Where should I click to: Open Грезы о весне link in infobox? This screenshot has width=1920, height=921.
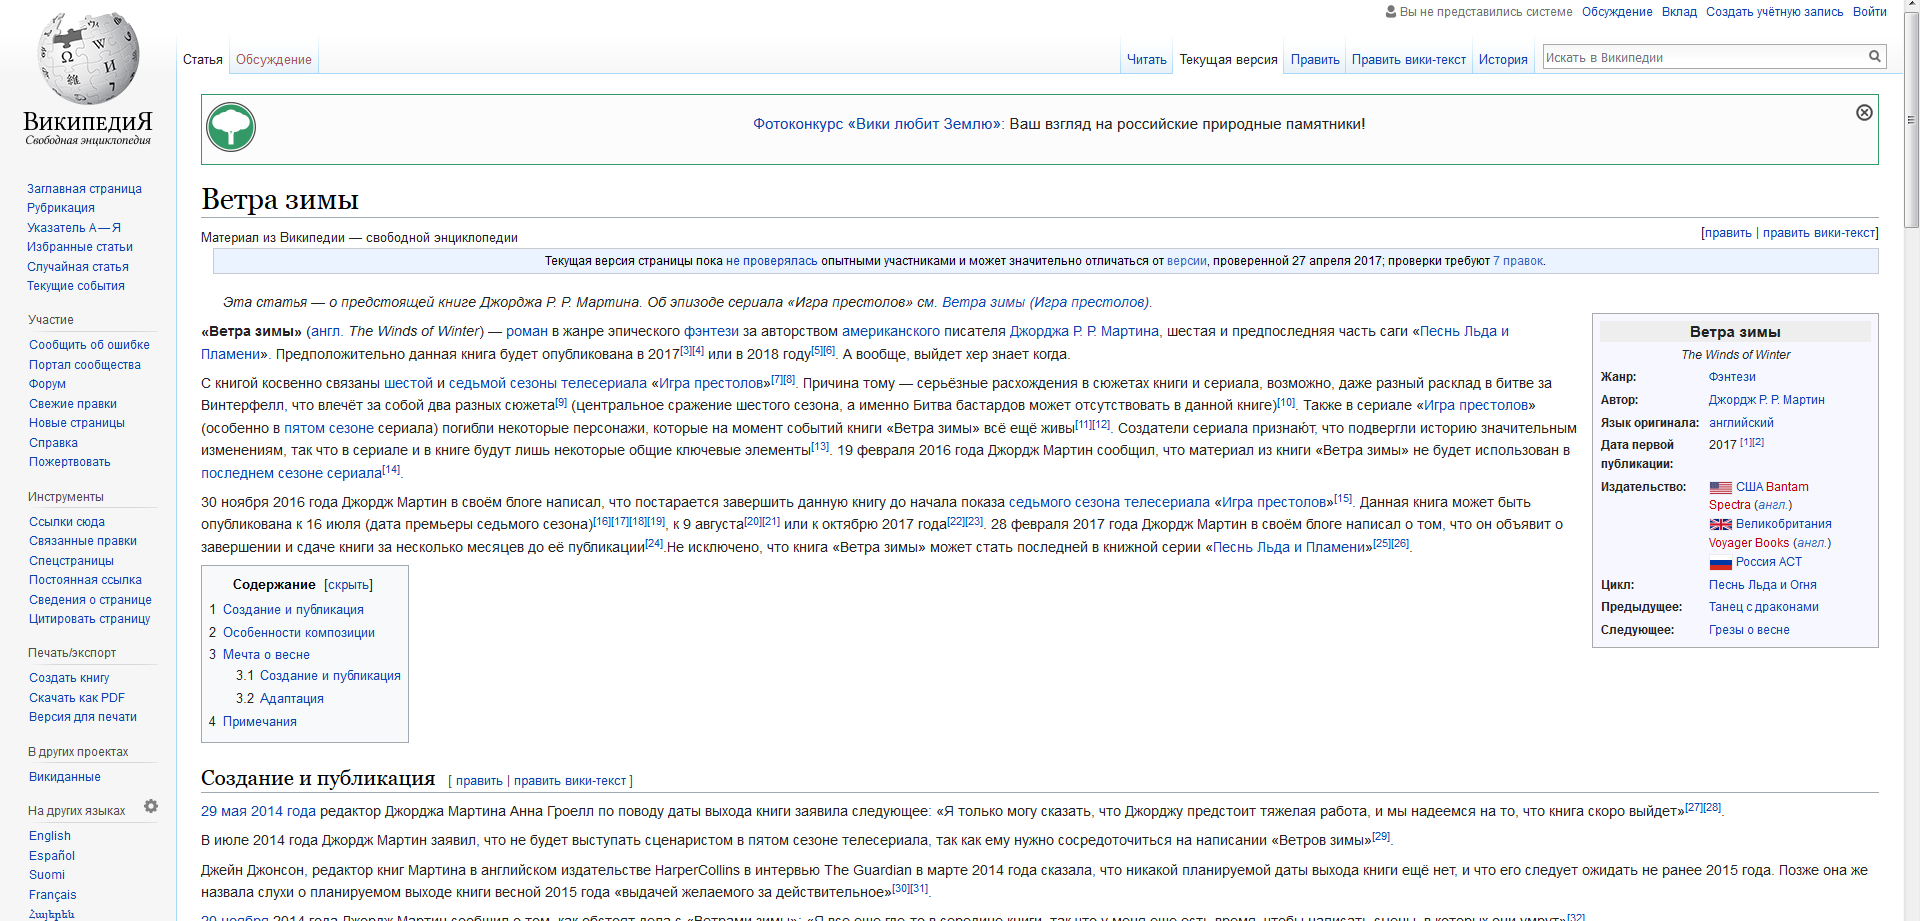click(x=1749, y=630)
